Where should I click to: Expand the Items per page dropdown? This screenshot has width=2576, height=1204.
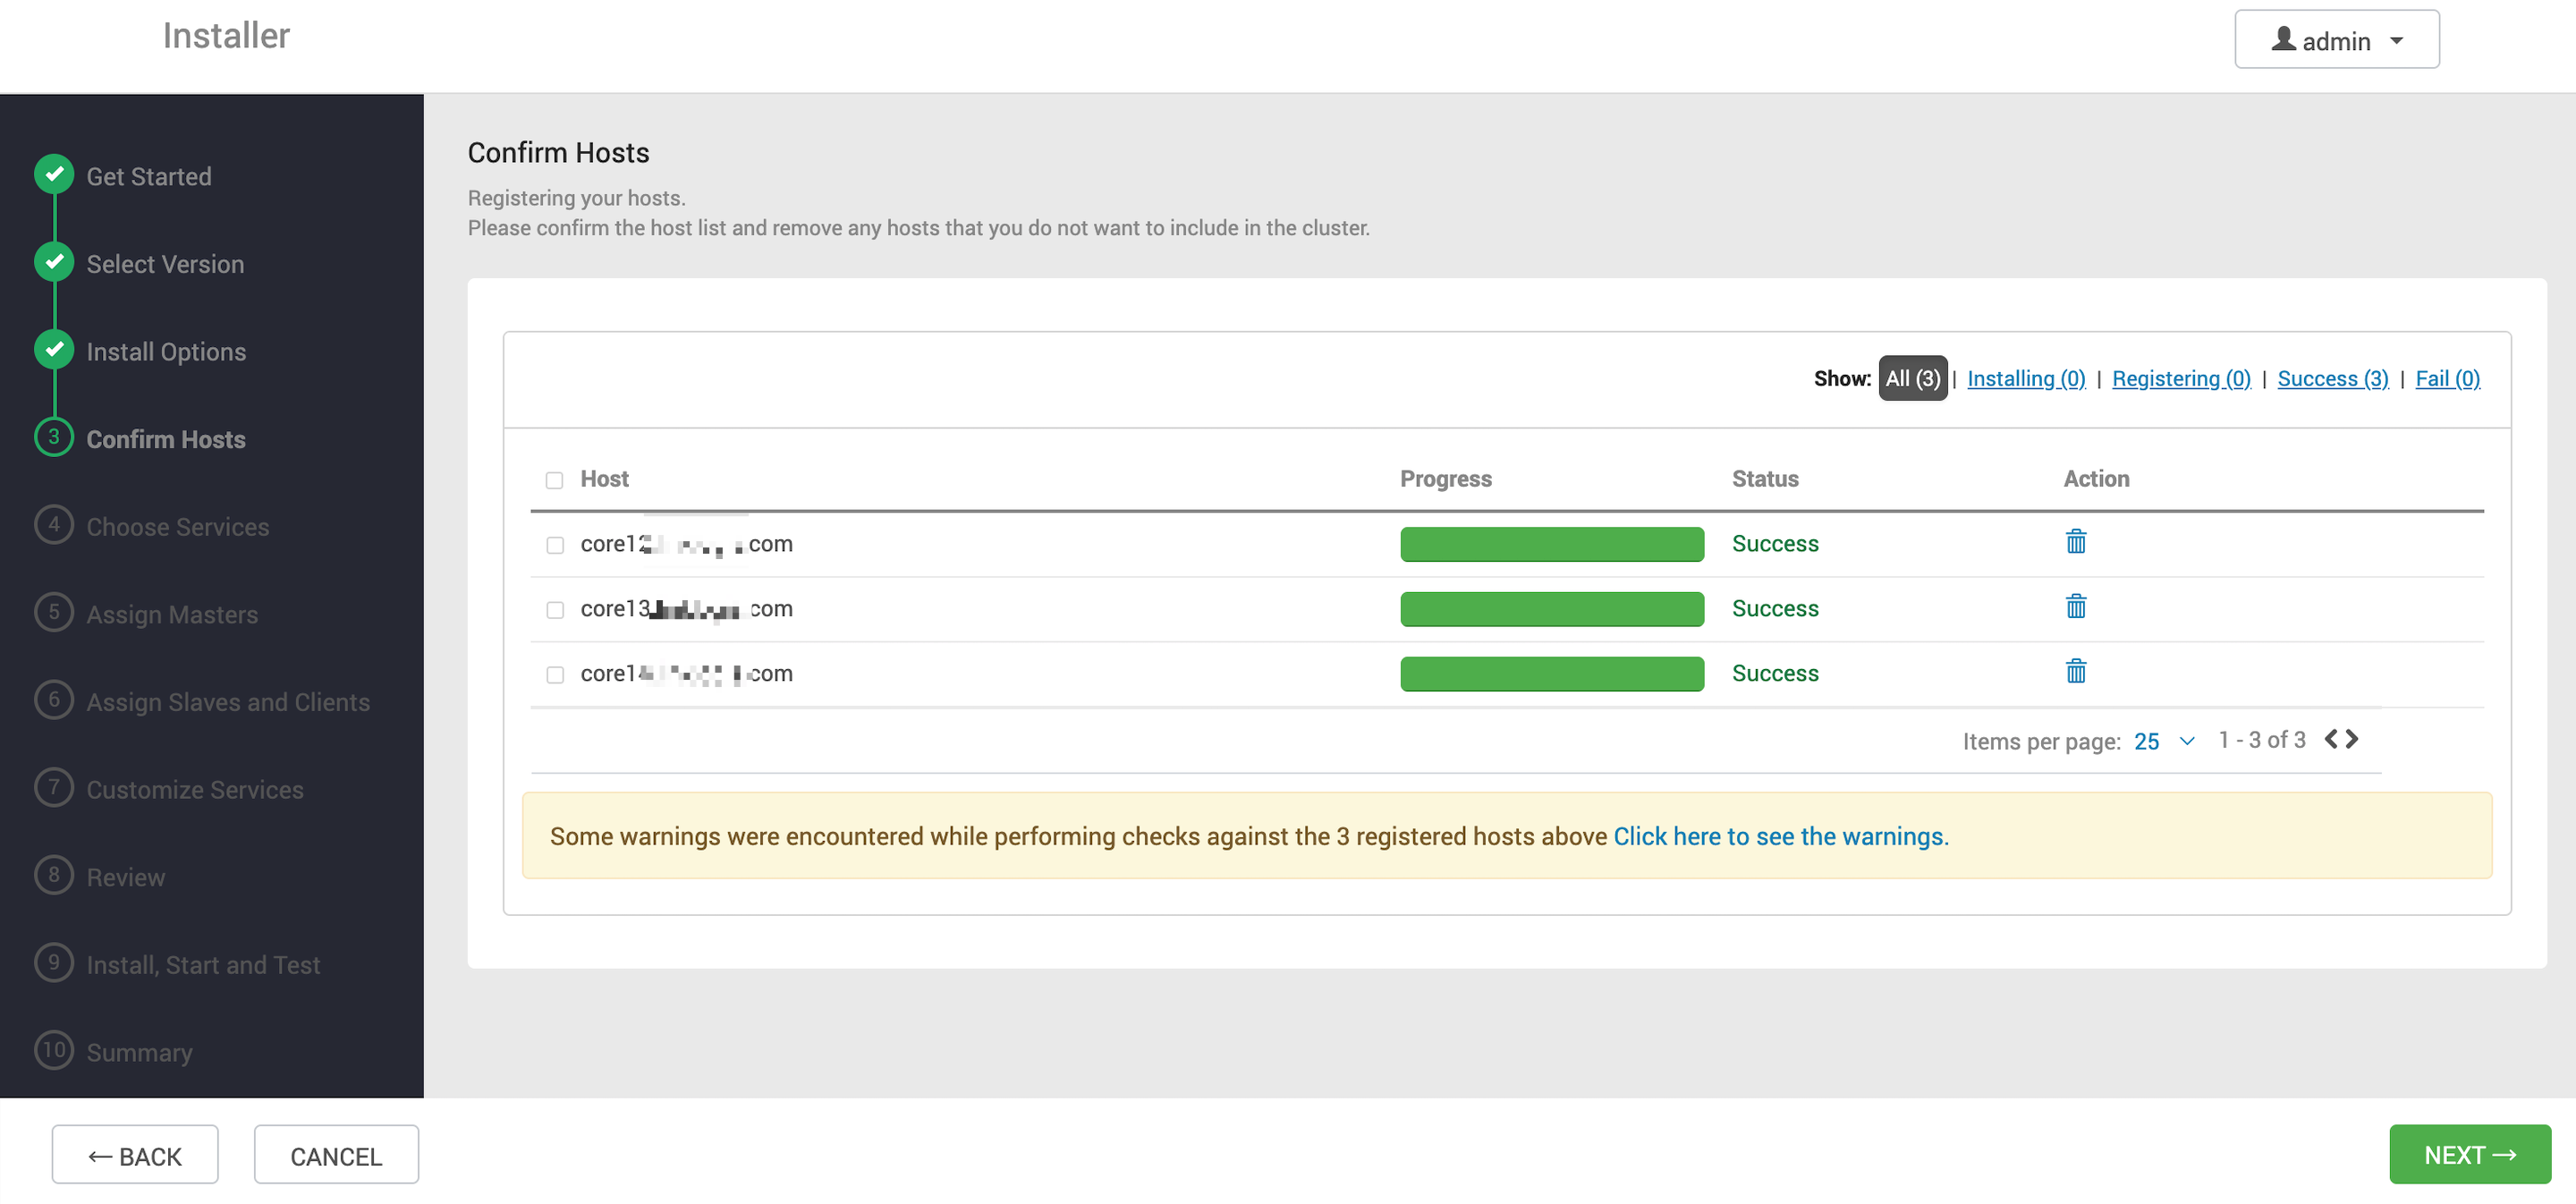(x=2187, y=741)
